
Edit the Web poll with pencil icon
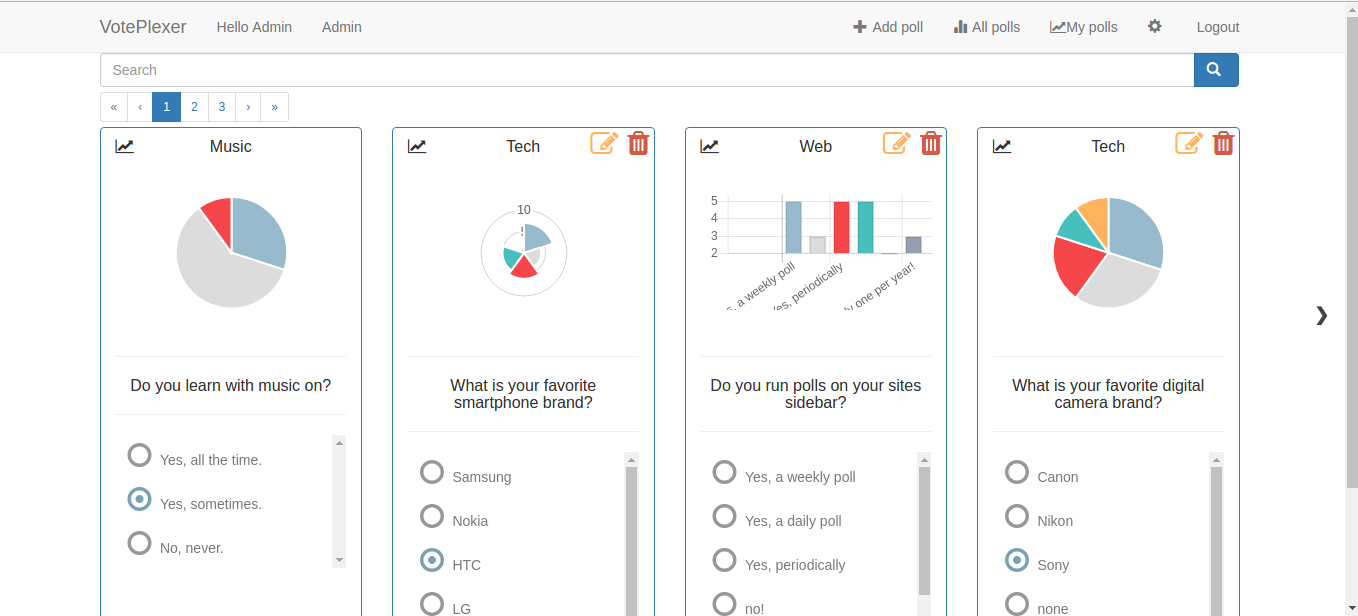coord(896,144)
